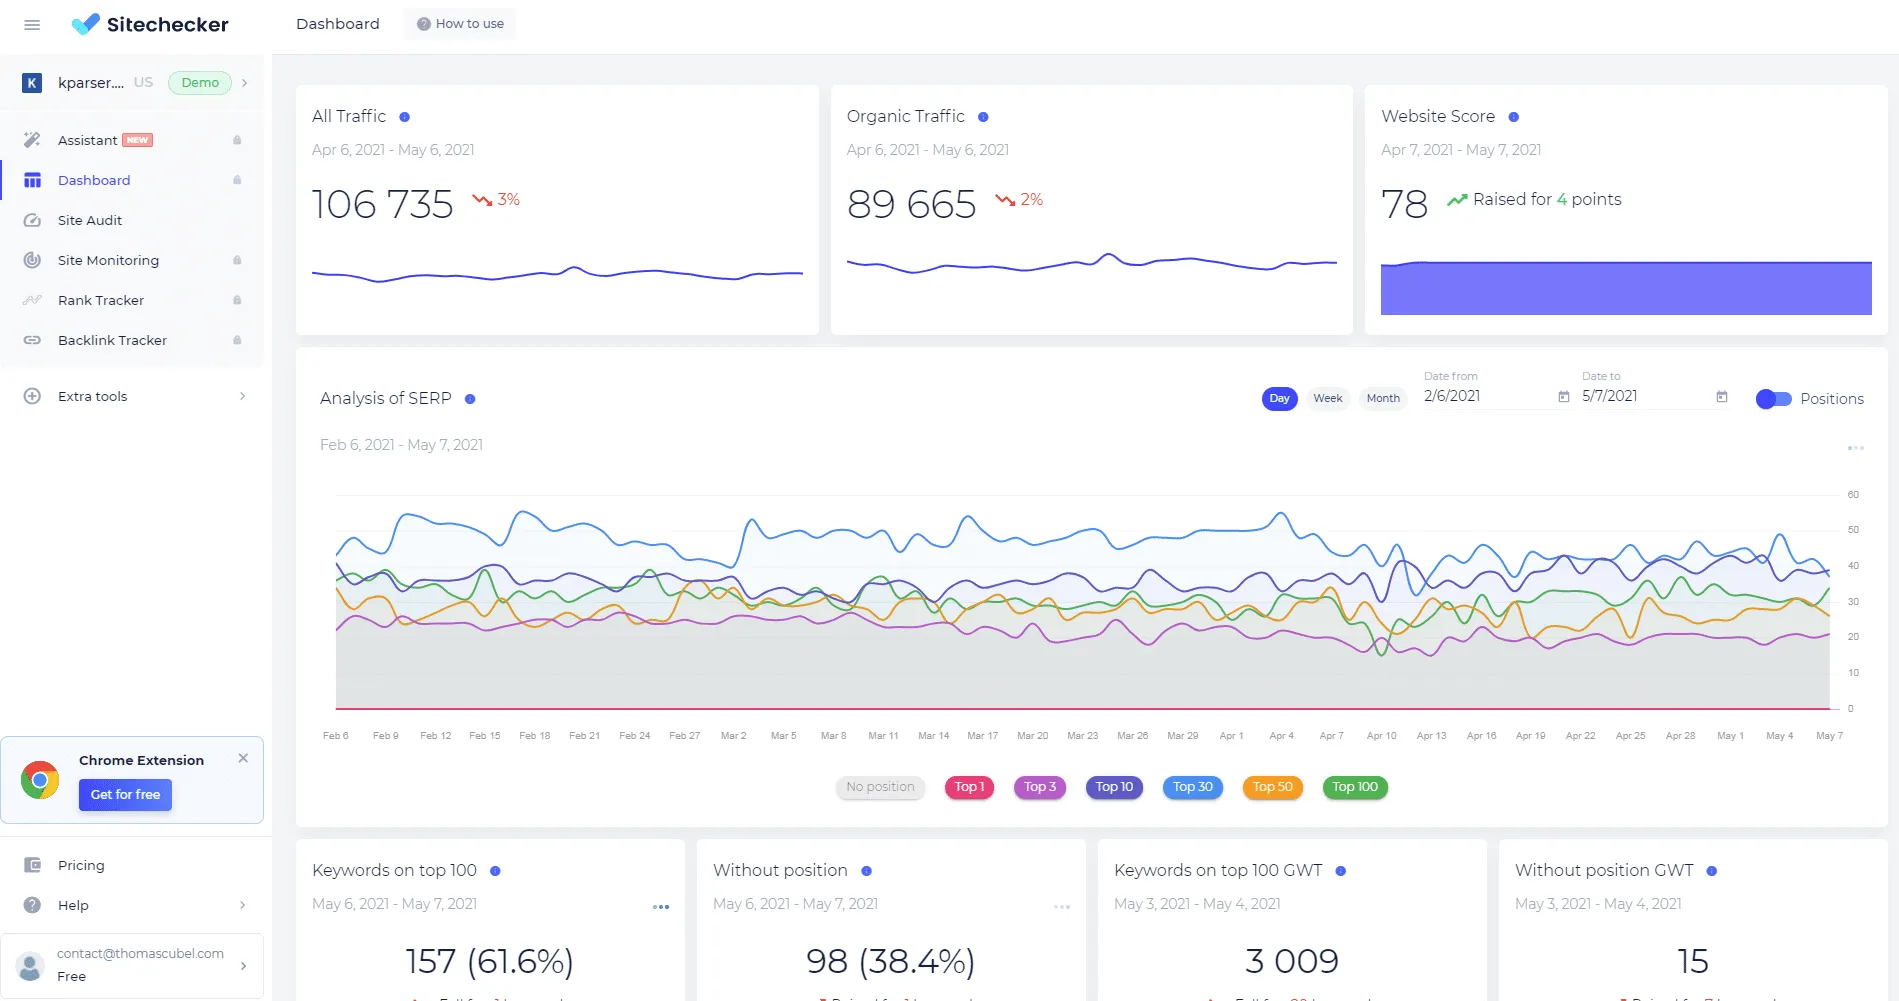Open the calendar picker for Date from
1899x1001 pixels.
1563,396
